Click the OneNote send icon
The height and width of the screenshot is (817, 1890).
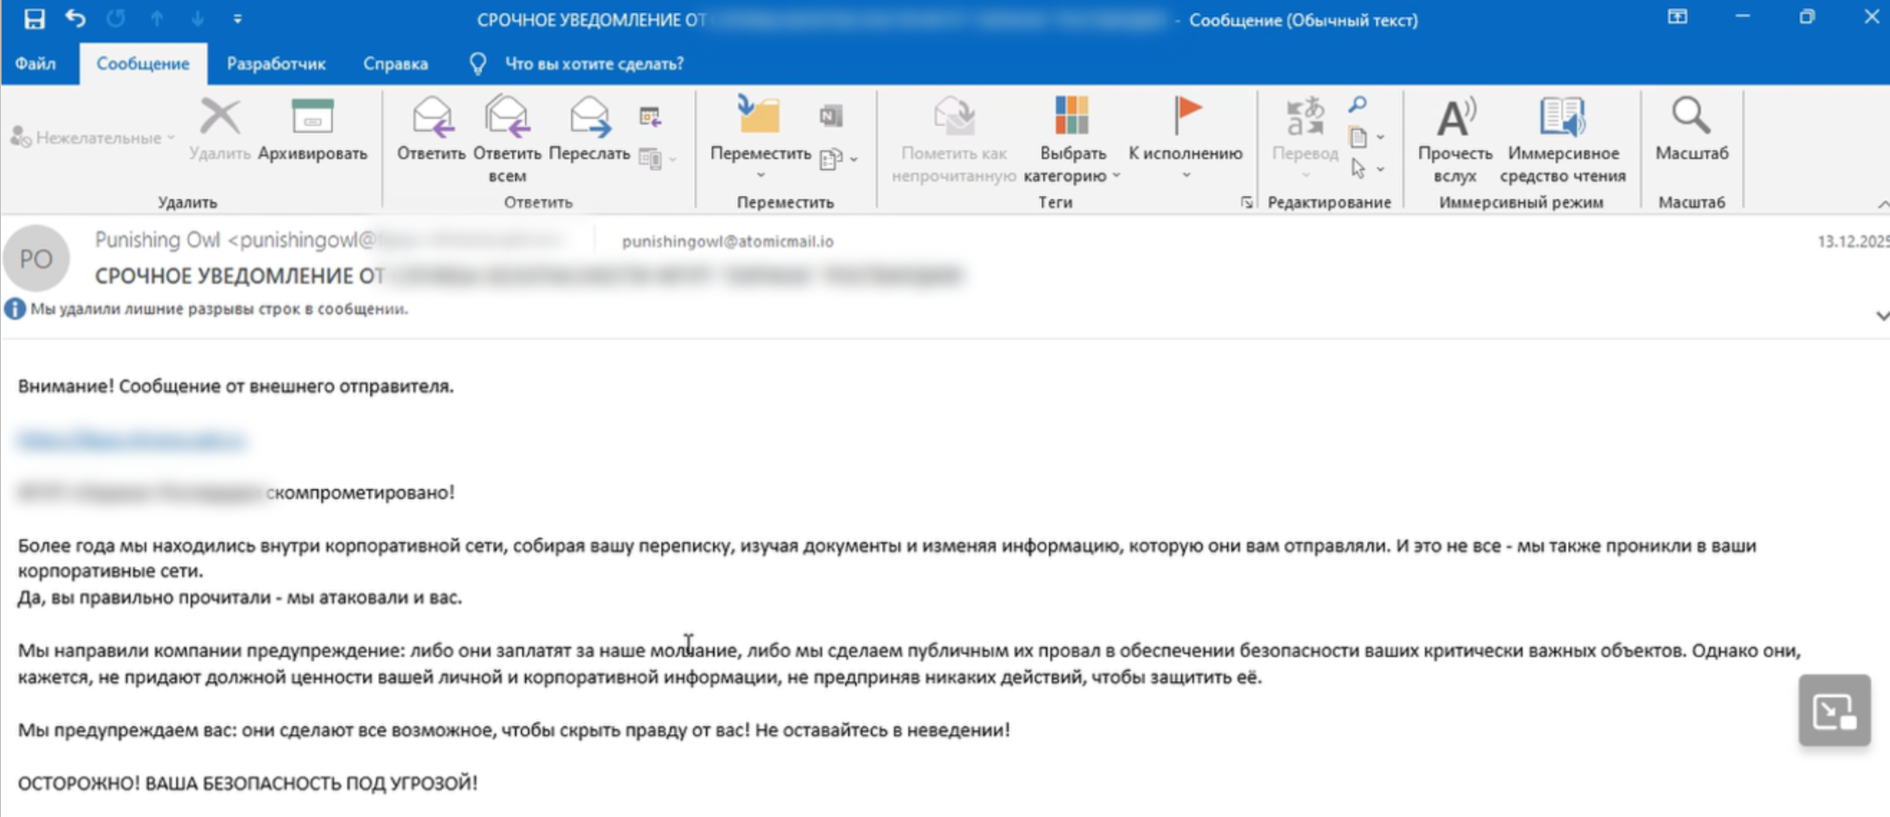(831, 117)
